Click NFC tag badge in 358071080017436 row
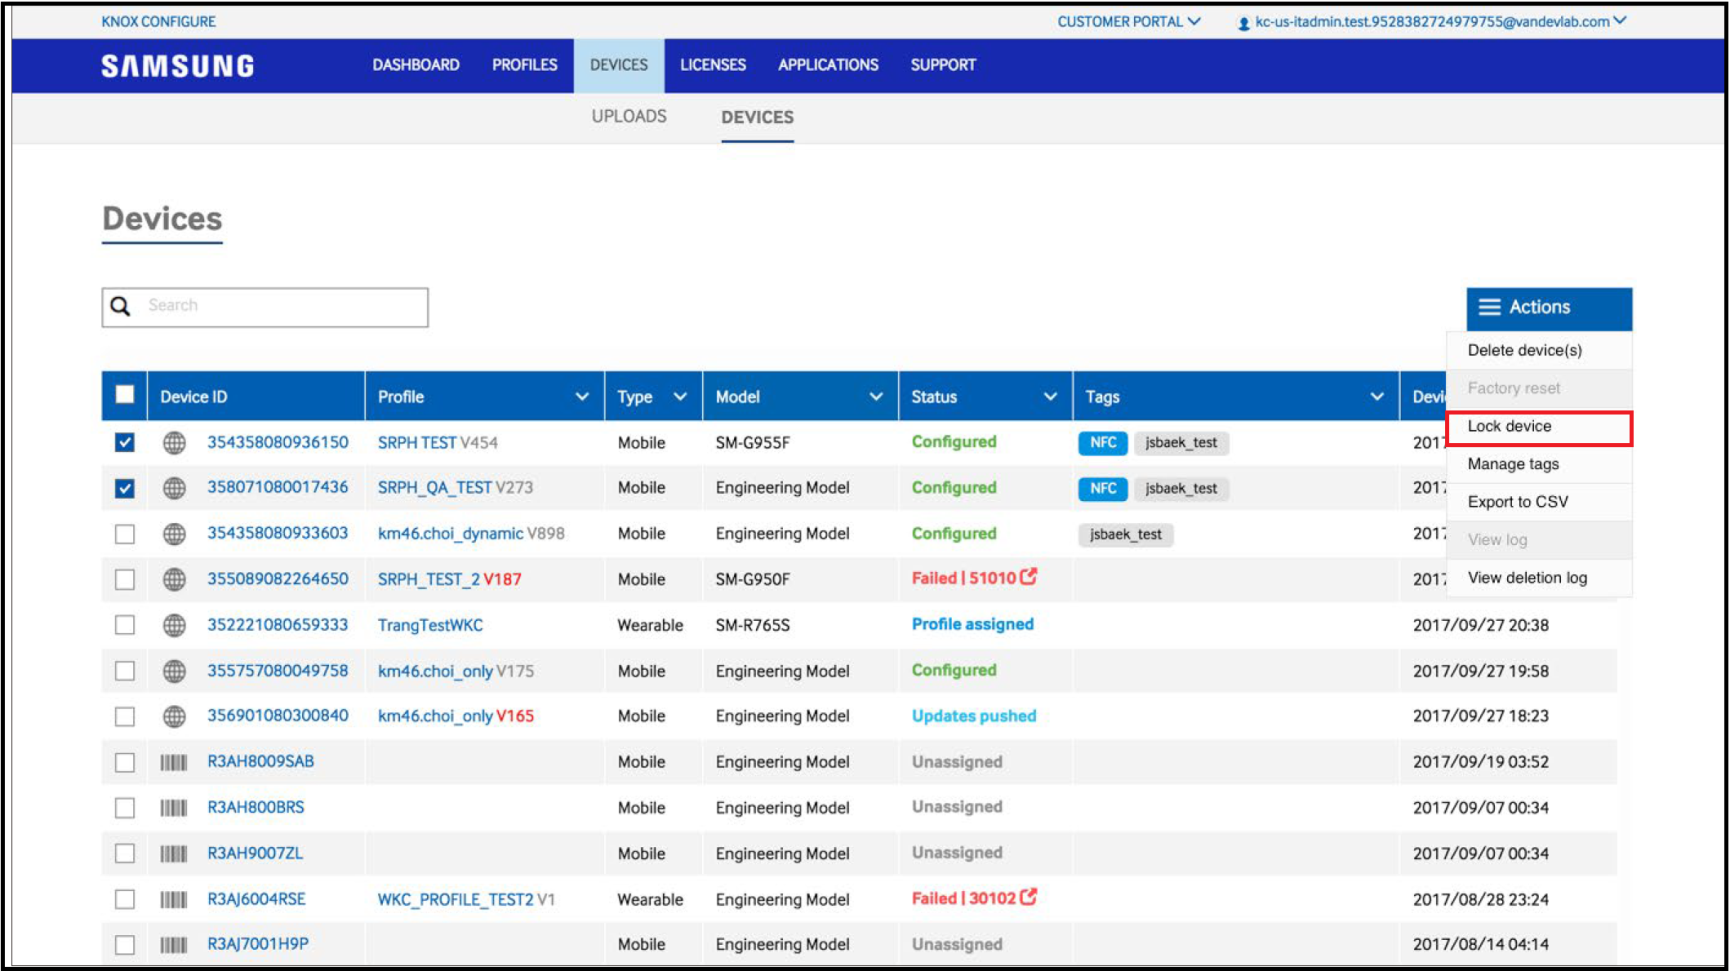 (1103, 489)
